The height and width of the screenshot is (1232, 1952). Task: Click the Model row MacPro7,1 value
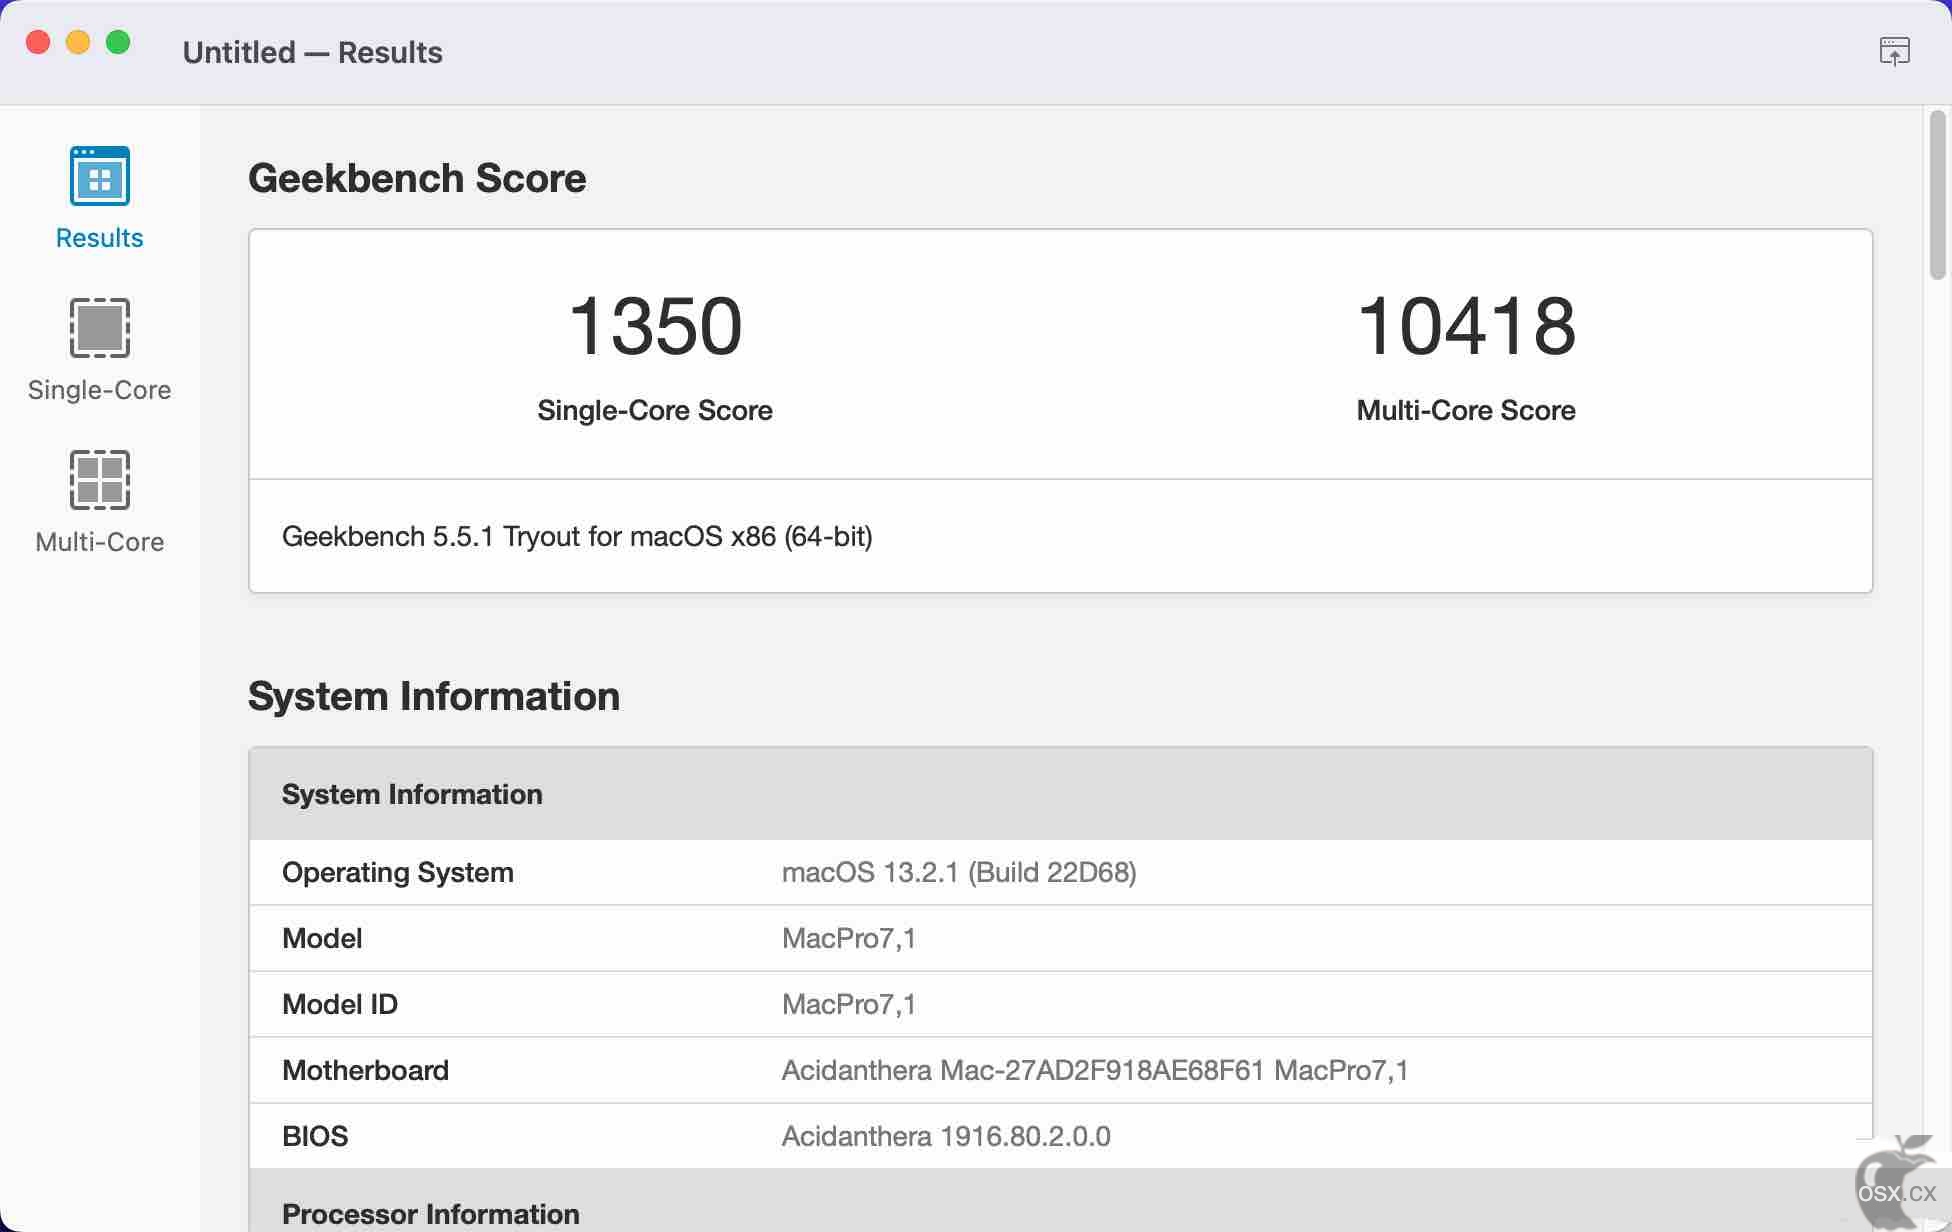pos(849,938)
